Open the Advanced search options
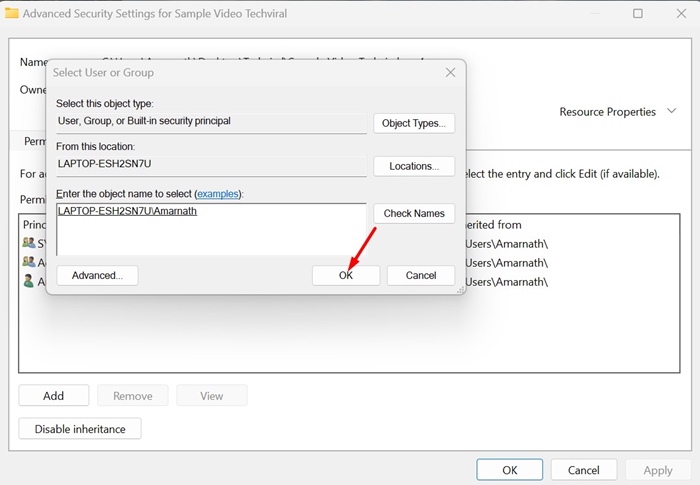 click(x=97, y=275)
